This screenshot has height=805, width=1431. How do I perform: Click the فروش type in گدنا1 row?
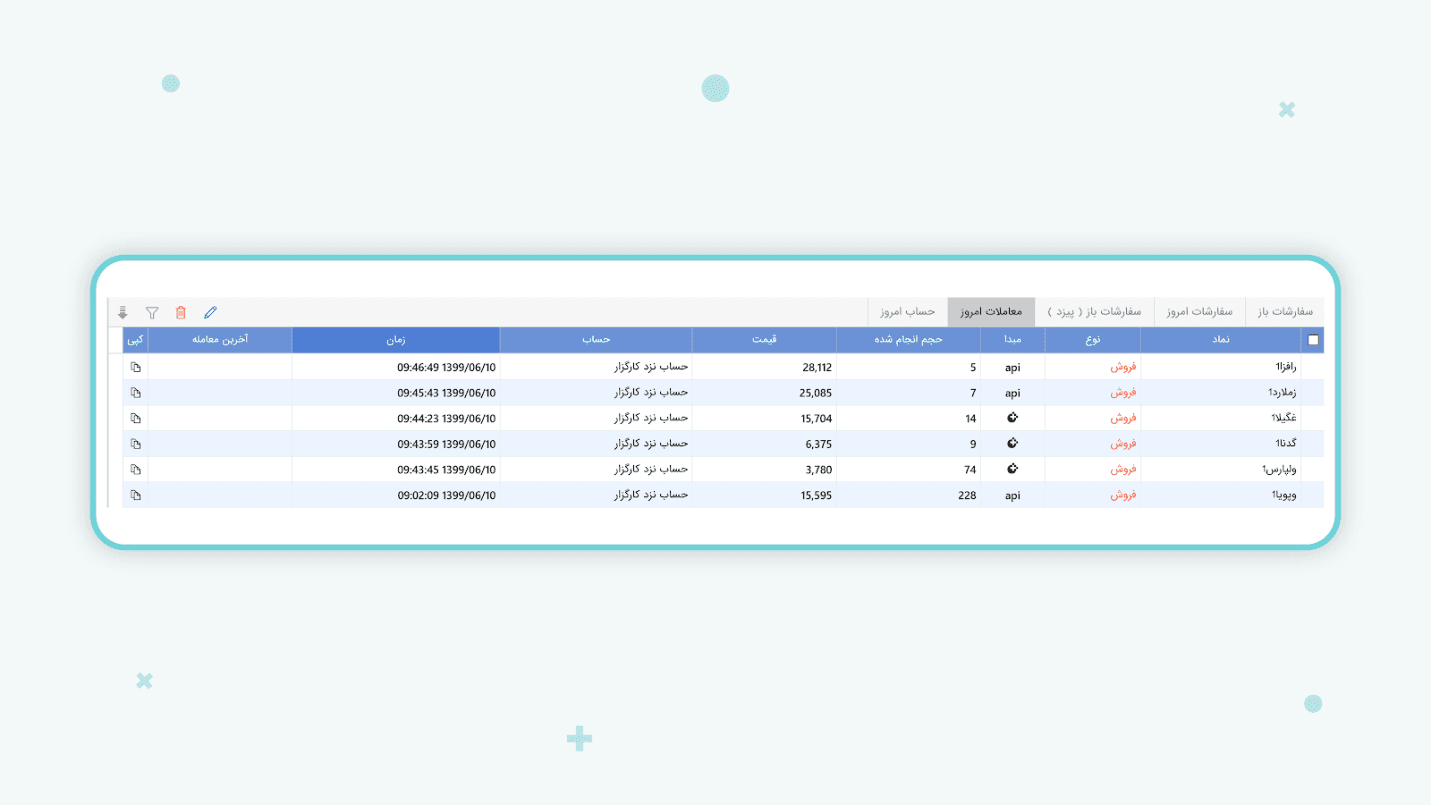[1123, 444]
